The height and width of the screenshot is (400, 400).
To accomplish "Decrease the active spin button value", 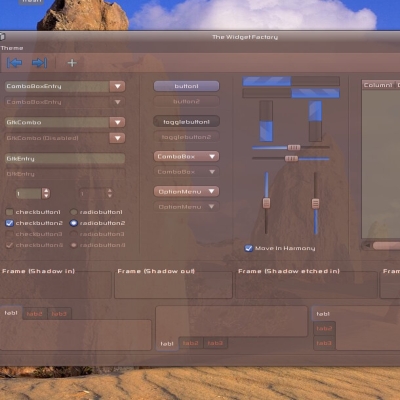I will [x=46, y=196].
